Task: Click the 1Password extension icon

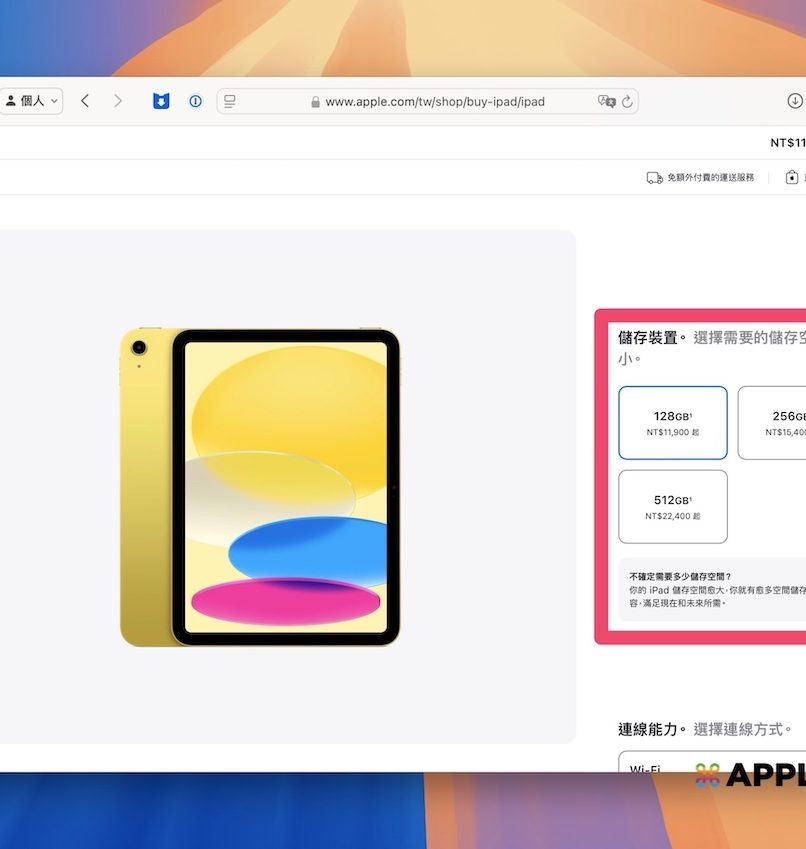Action: [195, 101]
